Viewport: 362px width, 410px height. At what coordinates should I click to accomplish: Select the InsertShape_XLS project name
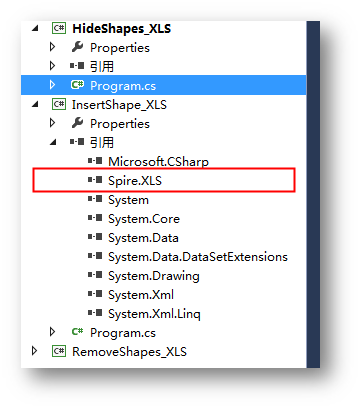tap(119, 105)
